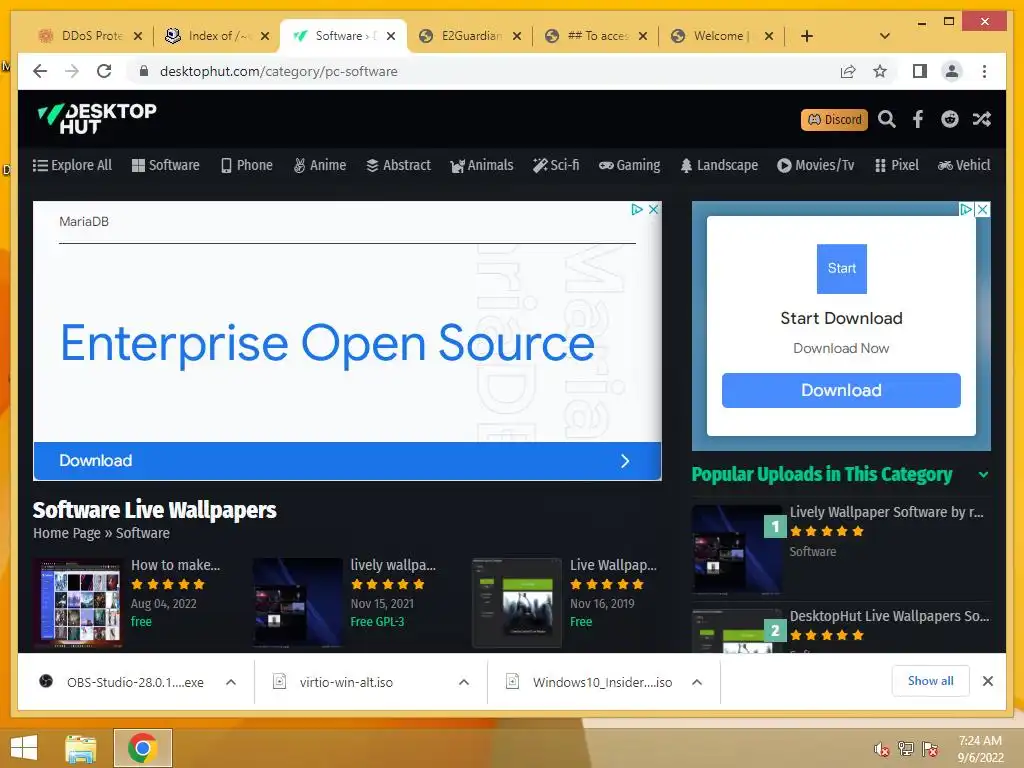Open the 'lively wallpa...' post title
The height and width of the screenshot is (768, 1024).
(x=393, y=565)
